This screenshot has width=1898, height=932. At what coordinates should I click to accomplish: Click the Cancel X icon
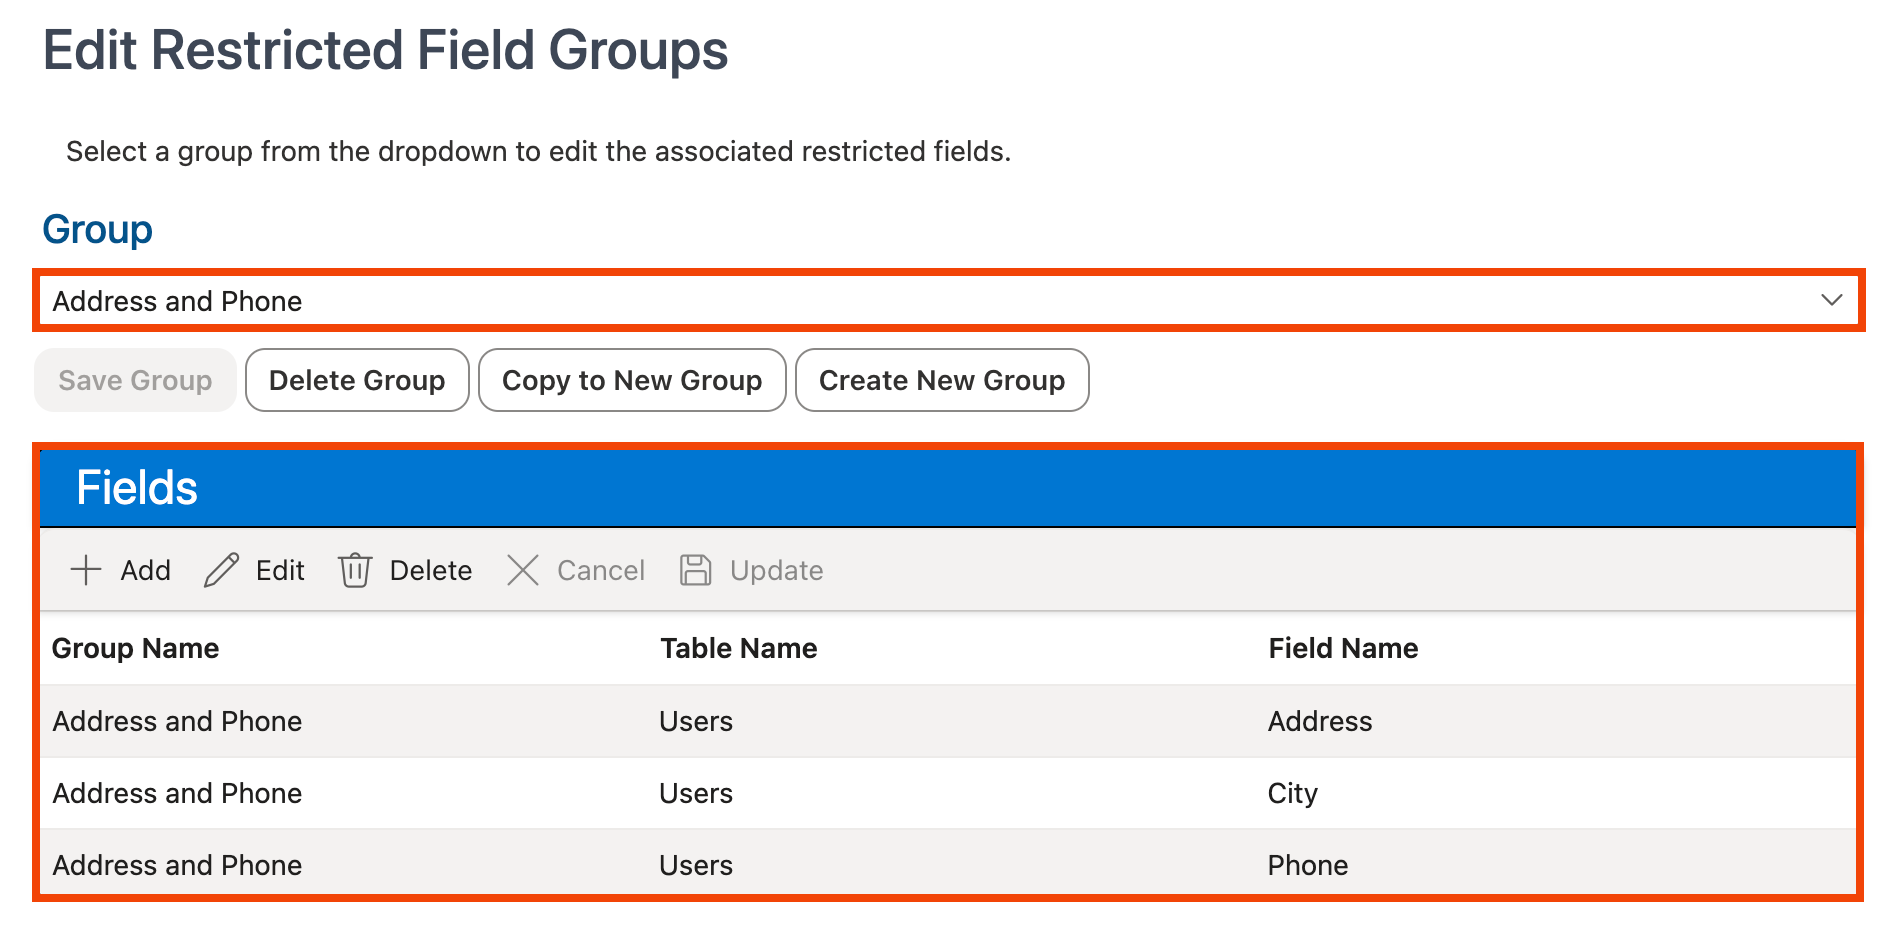[523, 570]
